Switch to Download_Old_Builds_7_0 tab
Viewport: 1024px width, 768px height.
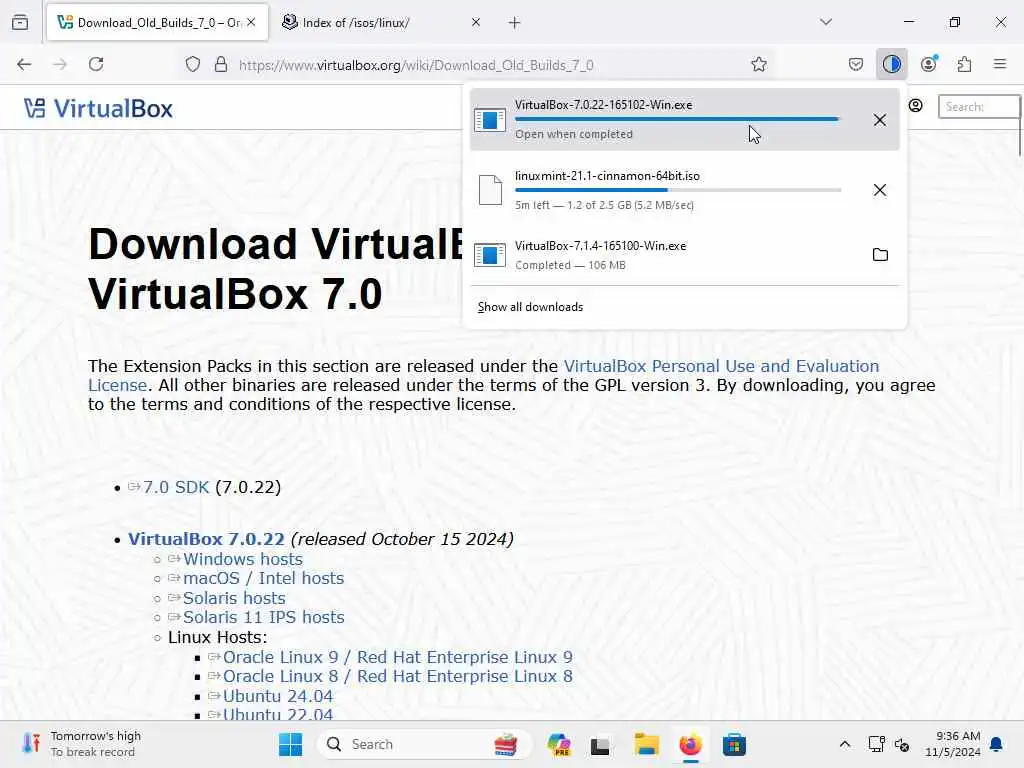point(157,23)
